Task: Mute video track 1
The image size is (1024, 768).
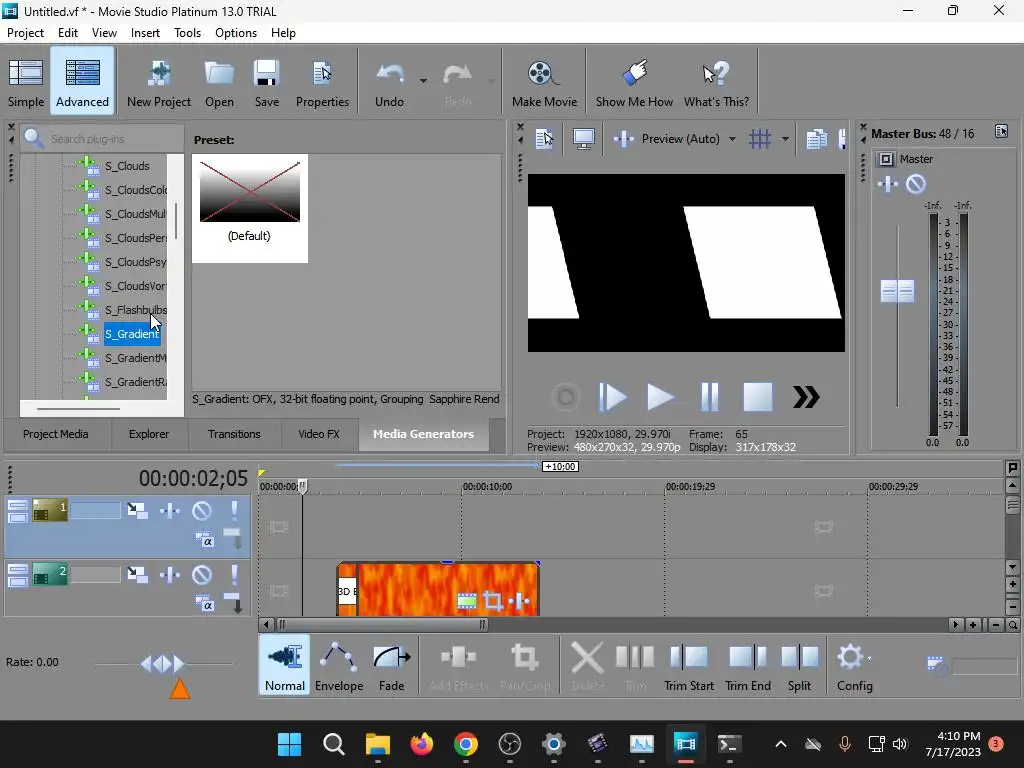Action: click(202, 510)
